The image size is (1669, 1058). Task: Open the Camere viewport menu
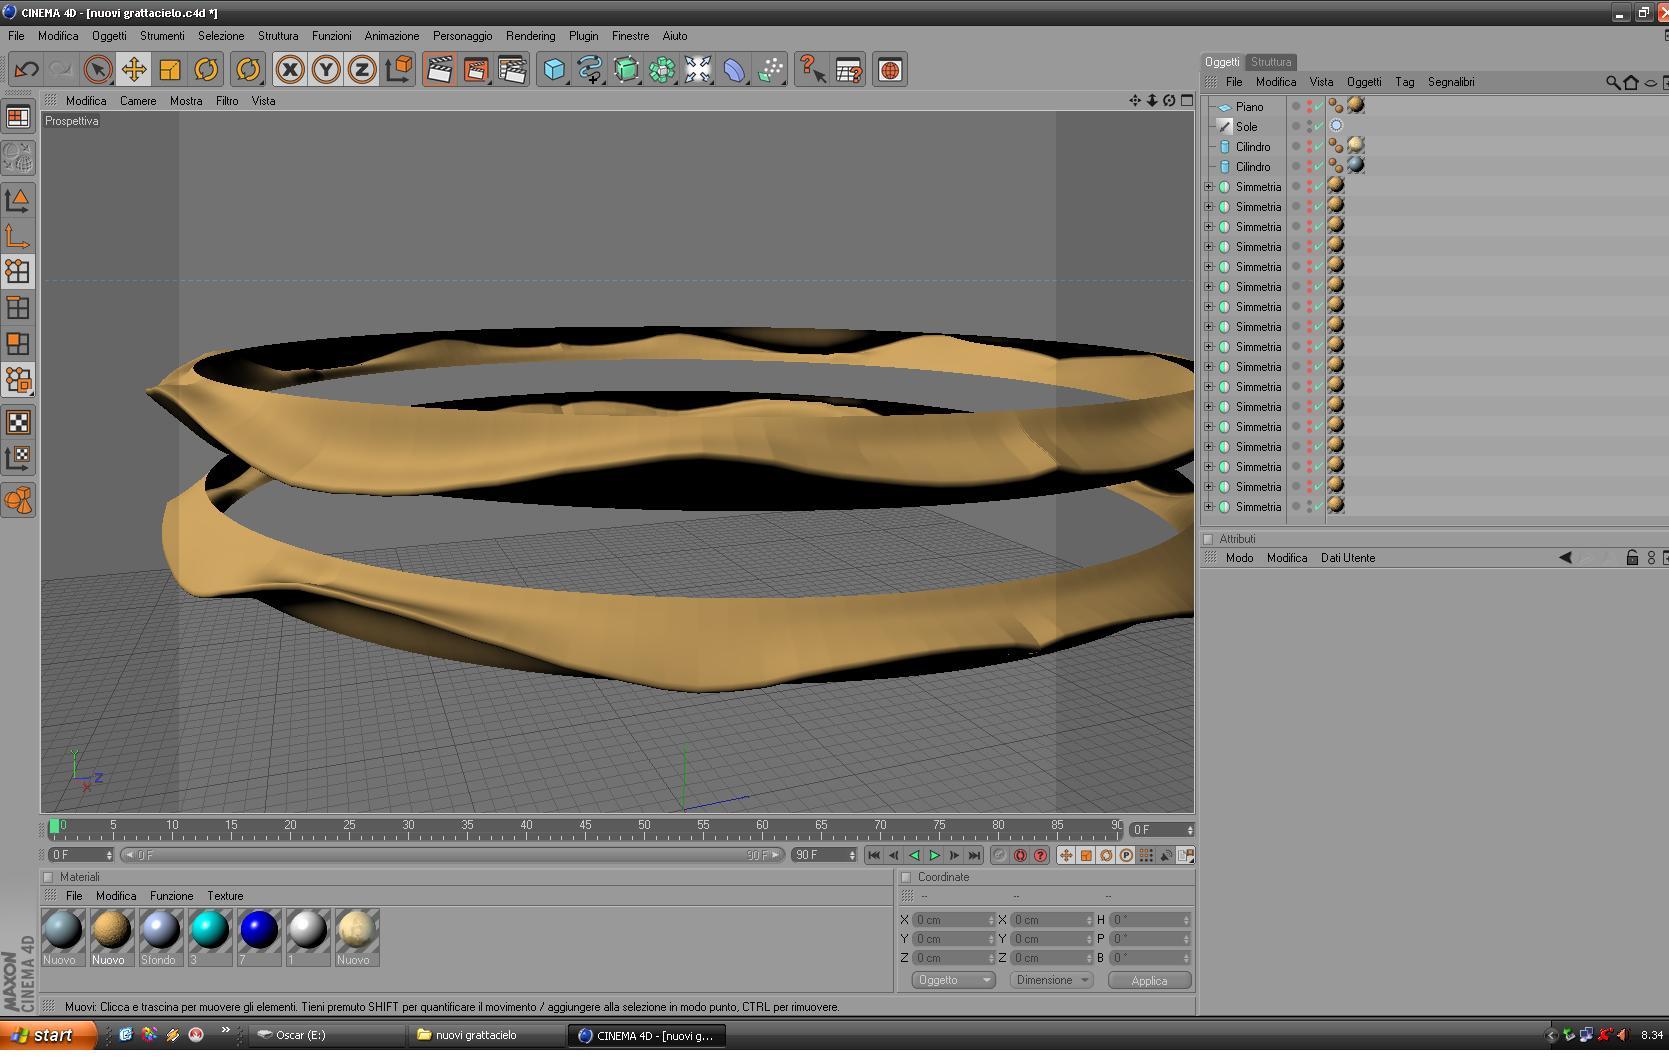click(x=138, y=101)
